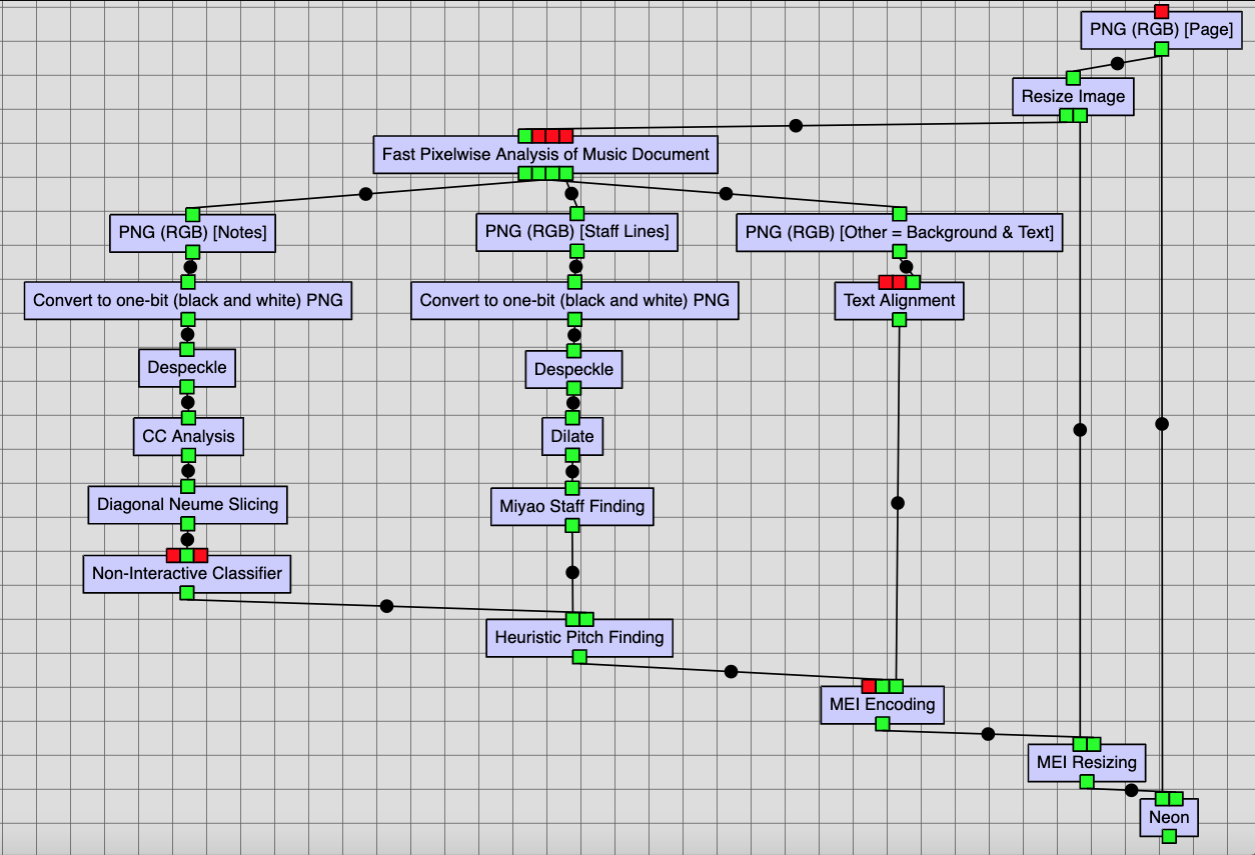Screen dimensions: 1255x855
Task: Select Convert to one-bit node under Notes
Action: (x=188, y=300)
